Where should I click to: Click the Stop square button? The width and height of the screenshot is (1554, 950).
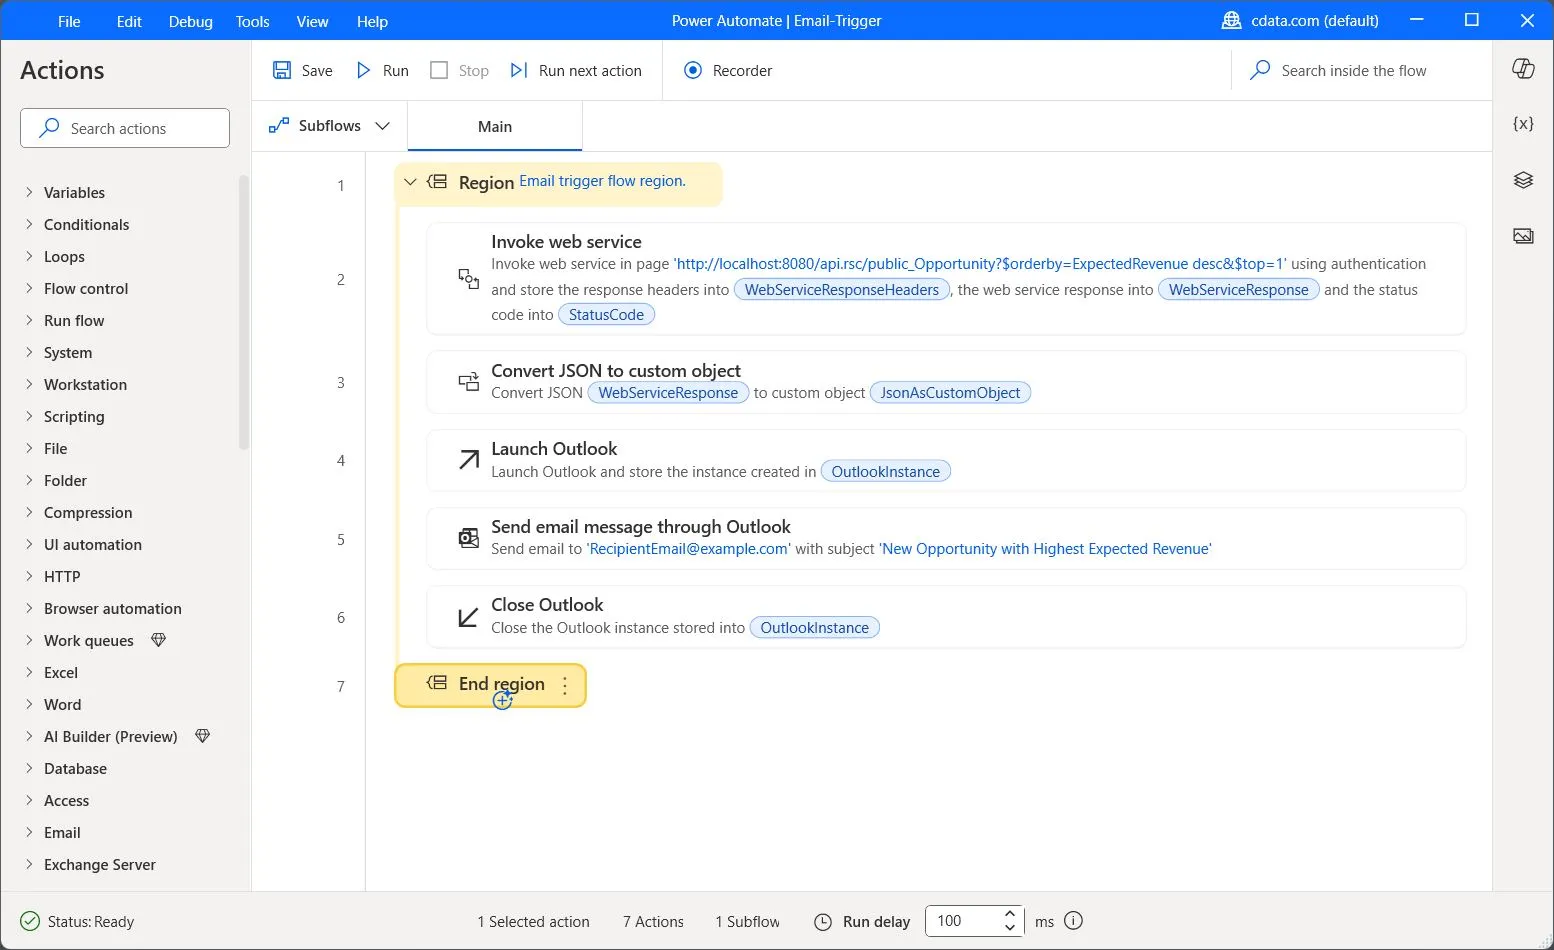tap(439, 70)
